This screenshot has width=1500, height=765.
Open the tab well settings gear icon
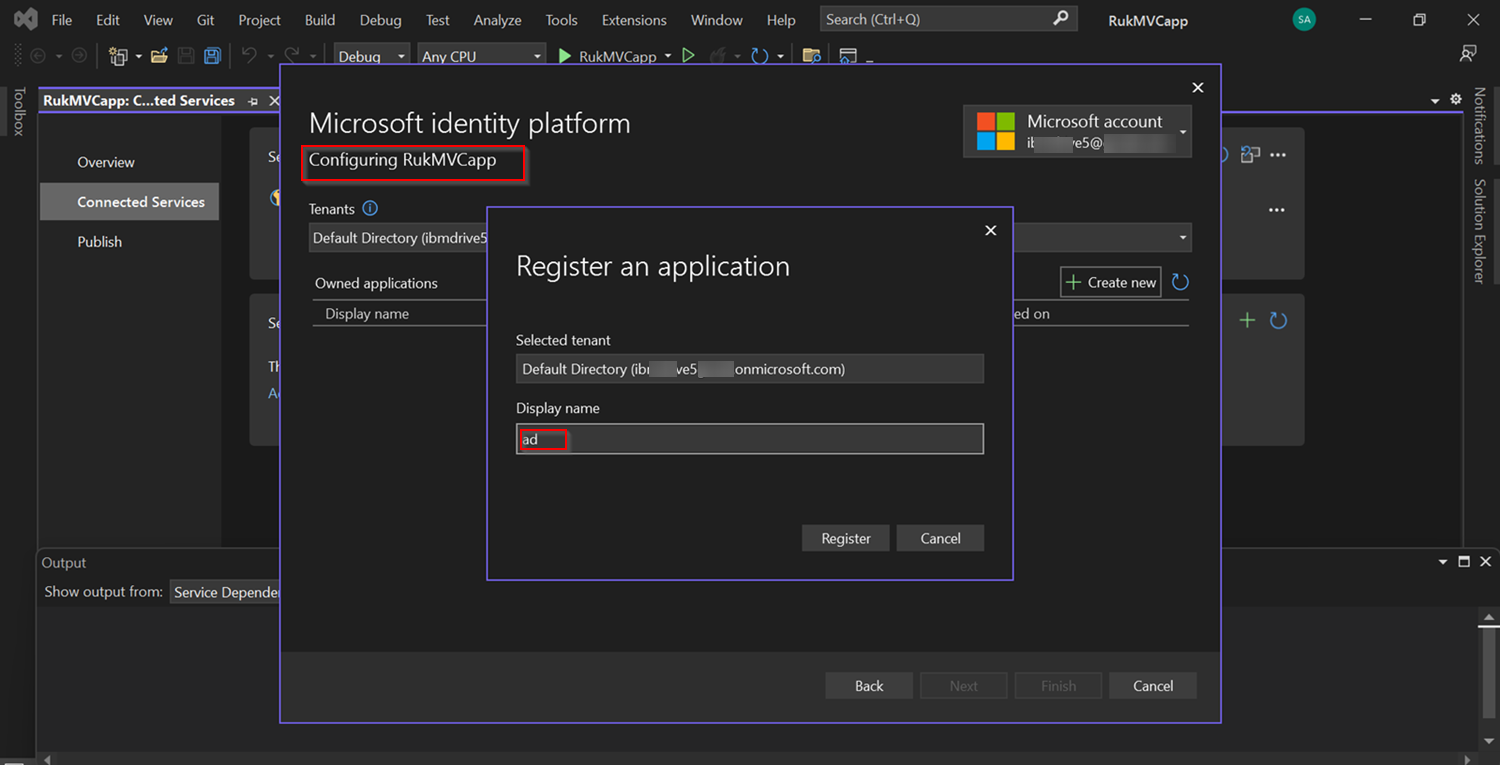pos(1455,99)
